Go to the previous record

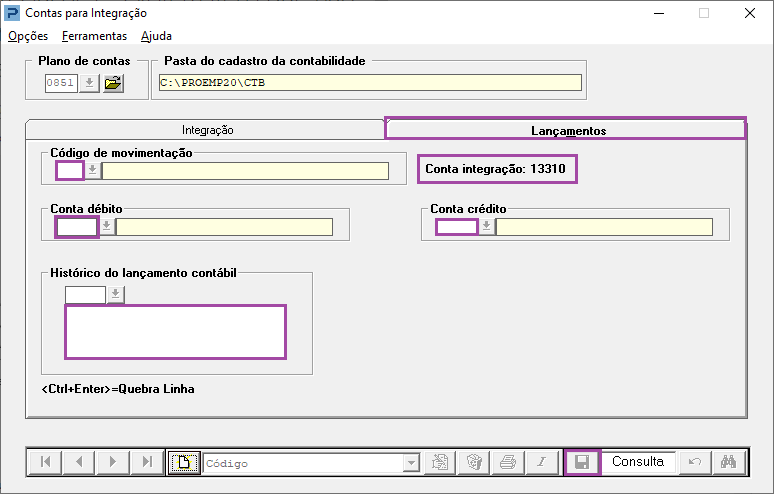point(79,462)
